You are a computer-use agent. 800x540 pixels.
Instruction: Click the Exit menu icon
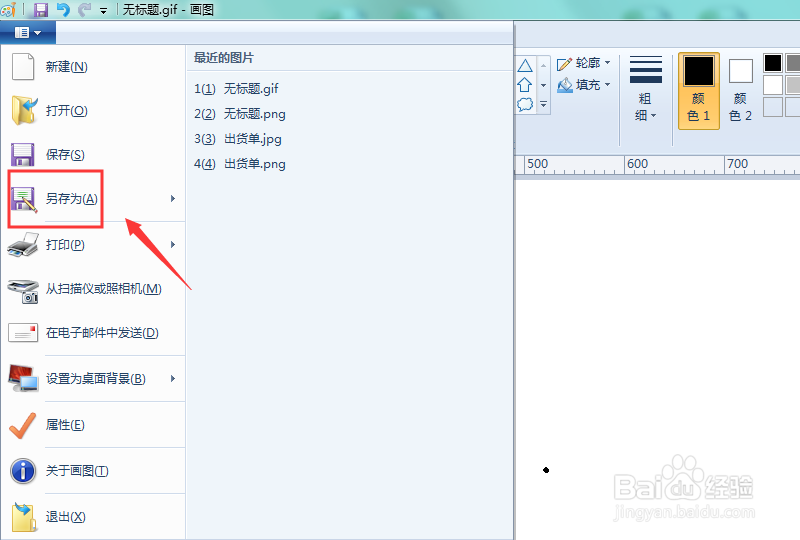pos(24,517)
